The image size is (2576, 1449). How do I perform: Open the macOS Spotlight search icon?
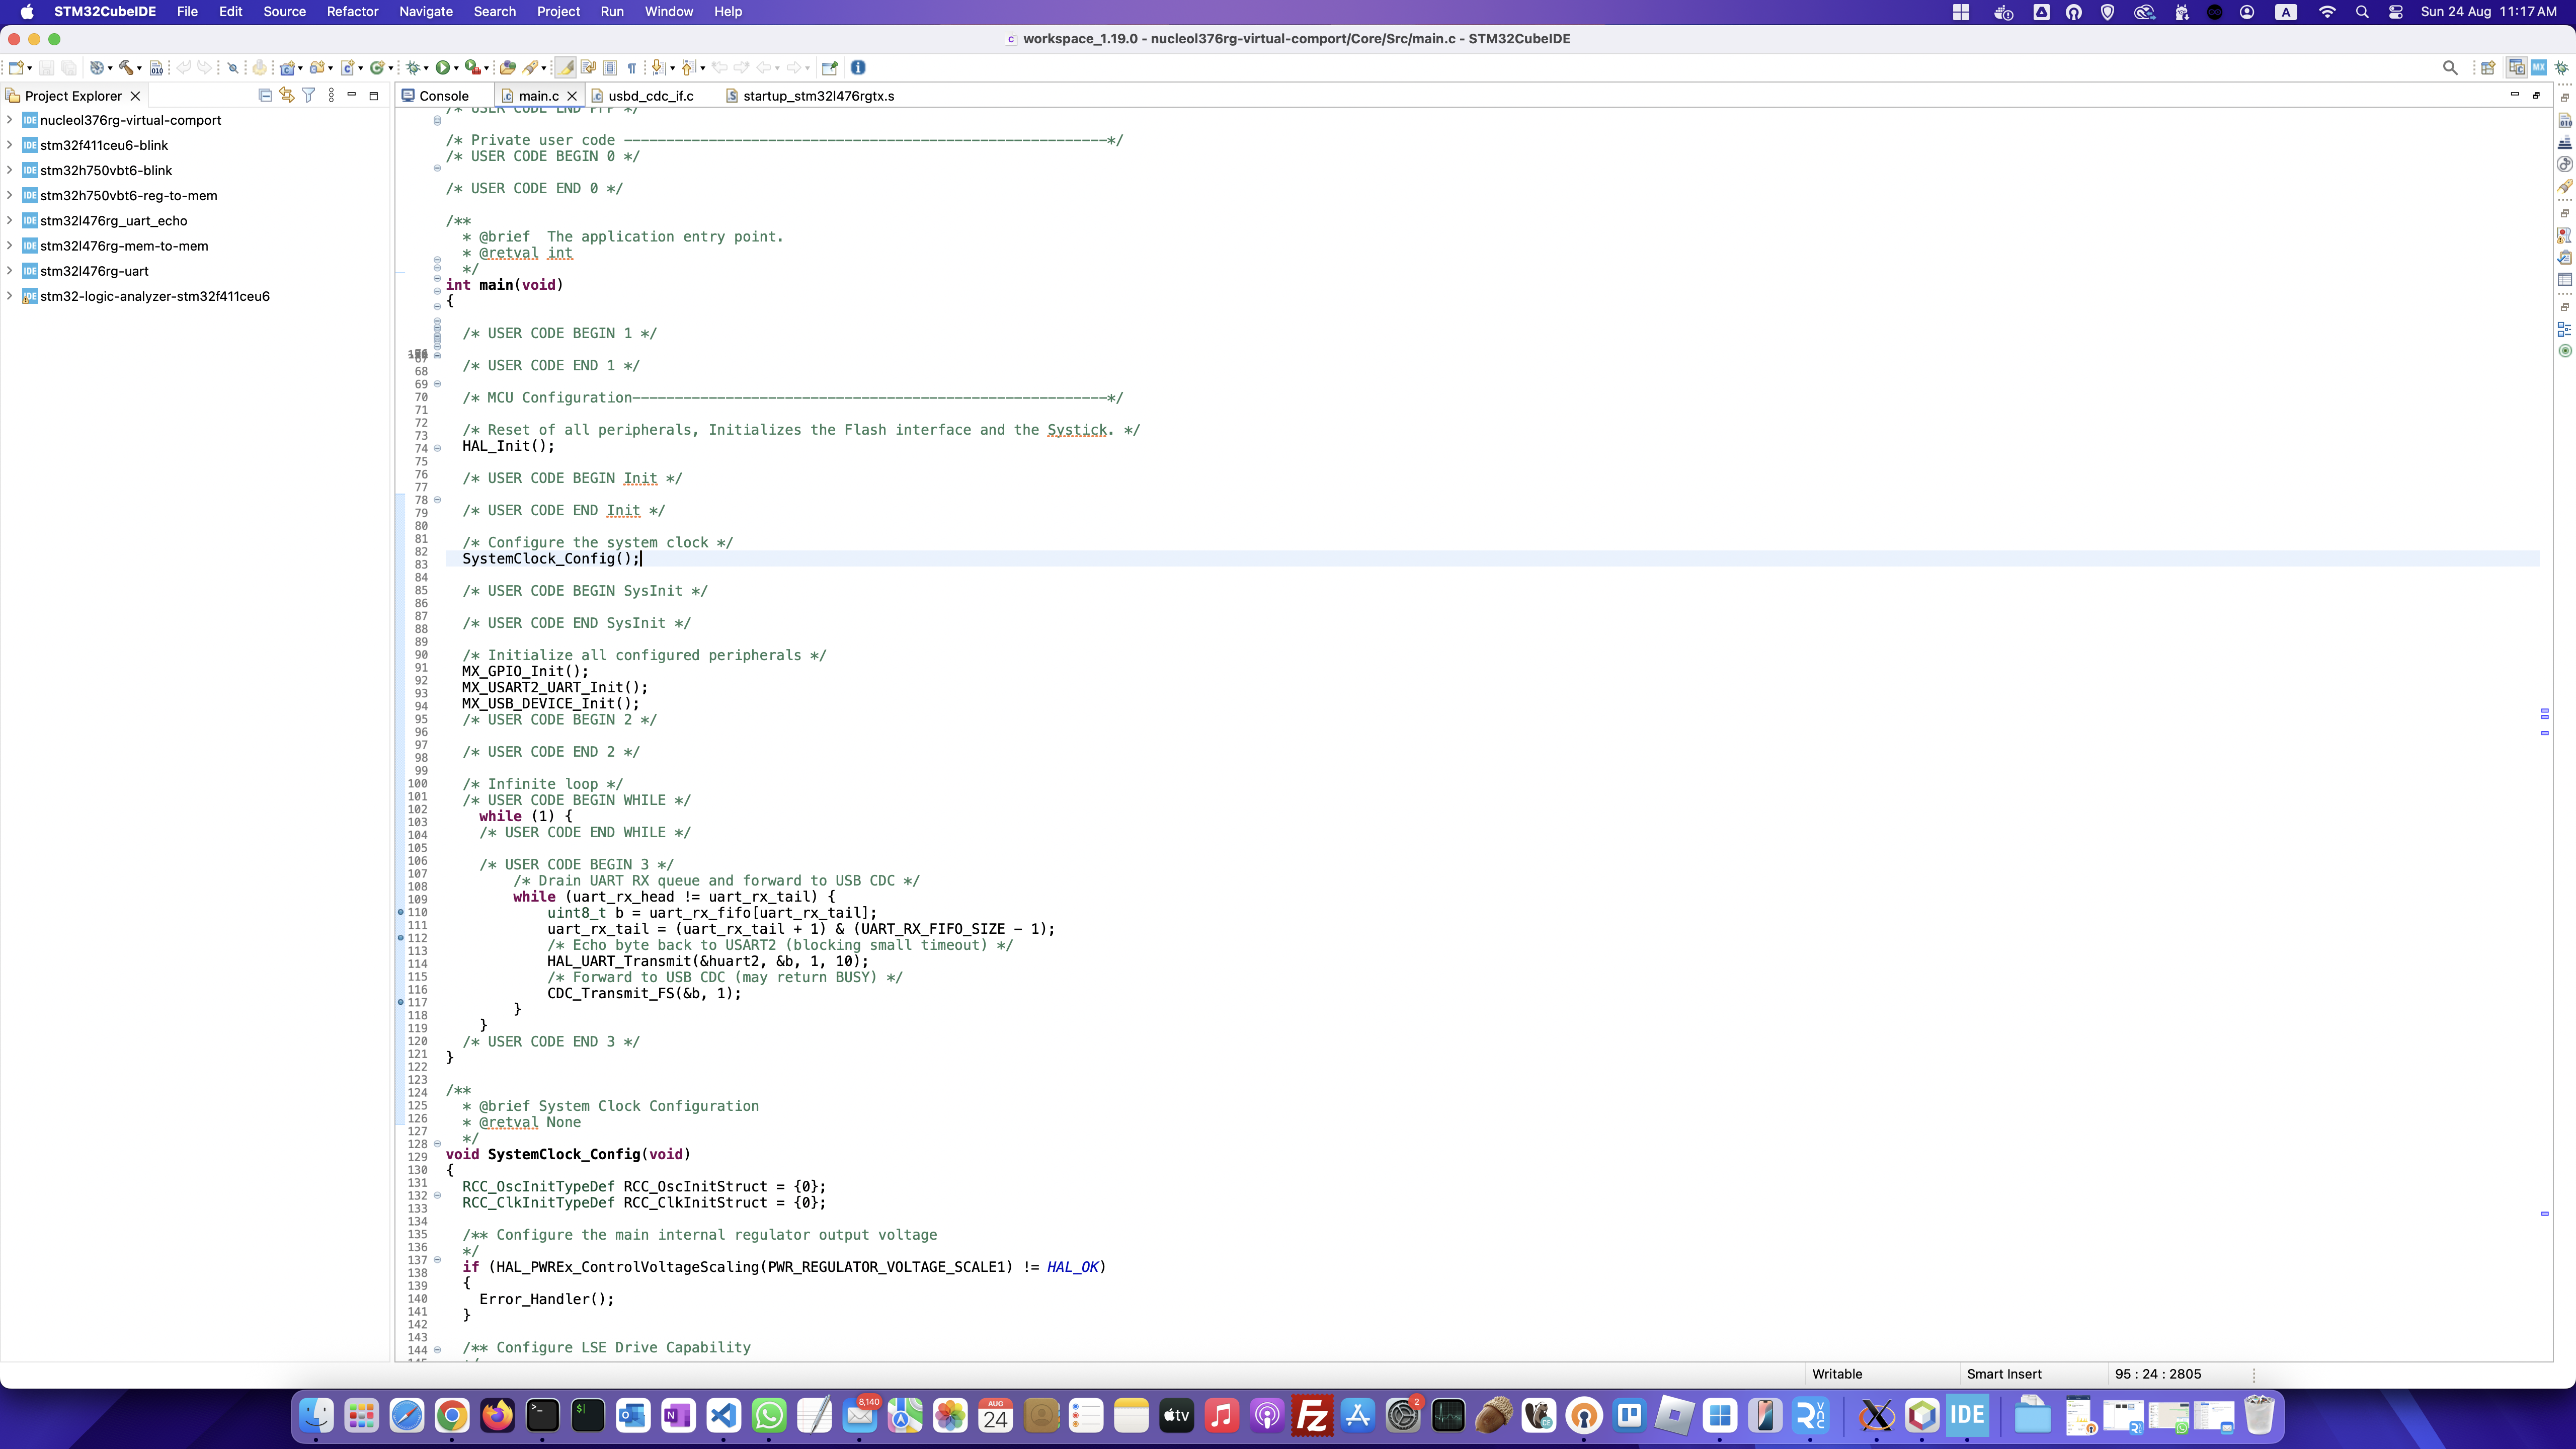tap(2362, 12)
